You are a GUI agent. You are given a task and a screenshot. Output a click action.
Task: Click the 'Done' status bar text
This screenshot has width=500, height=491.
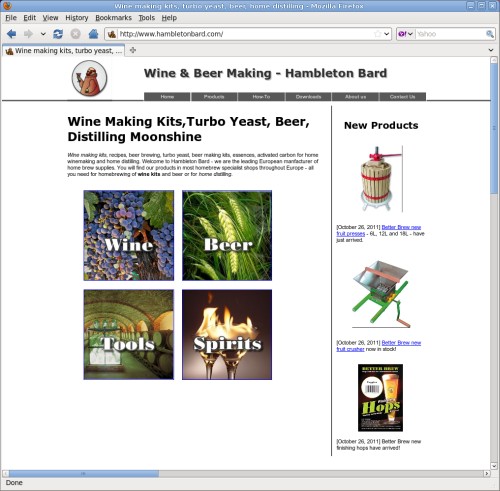coord(14,483)
